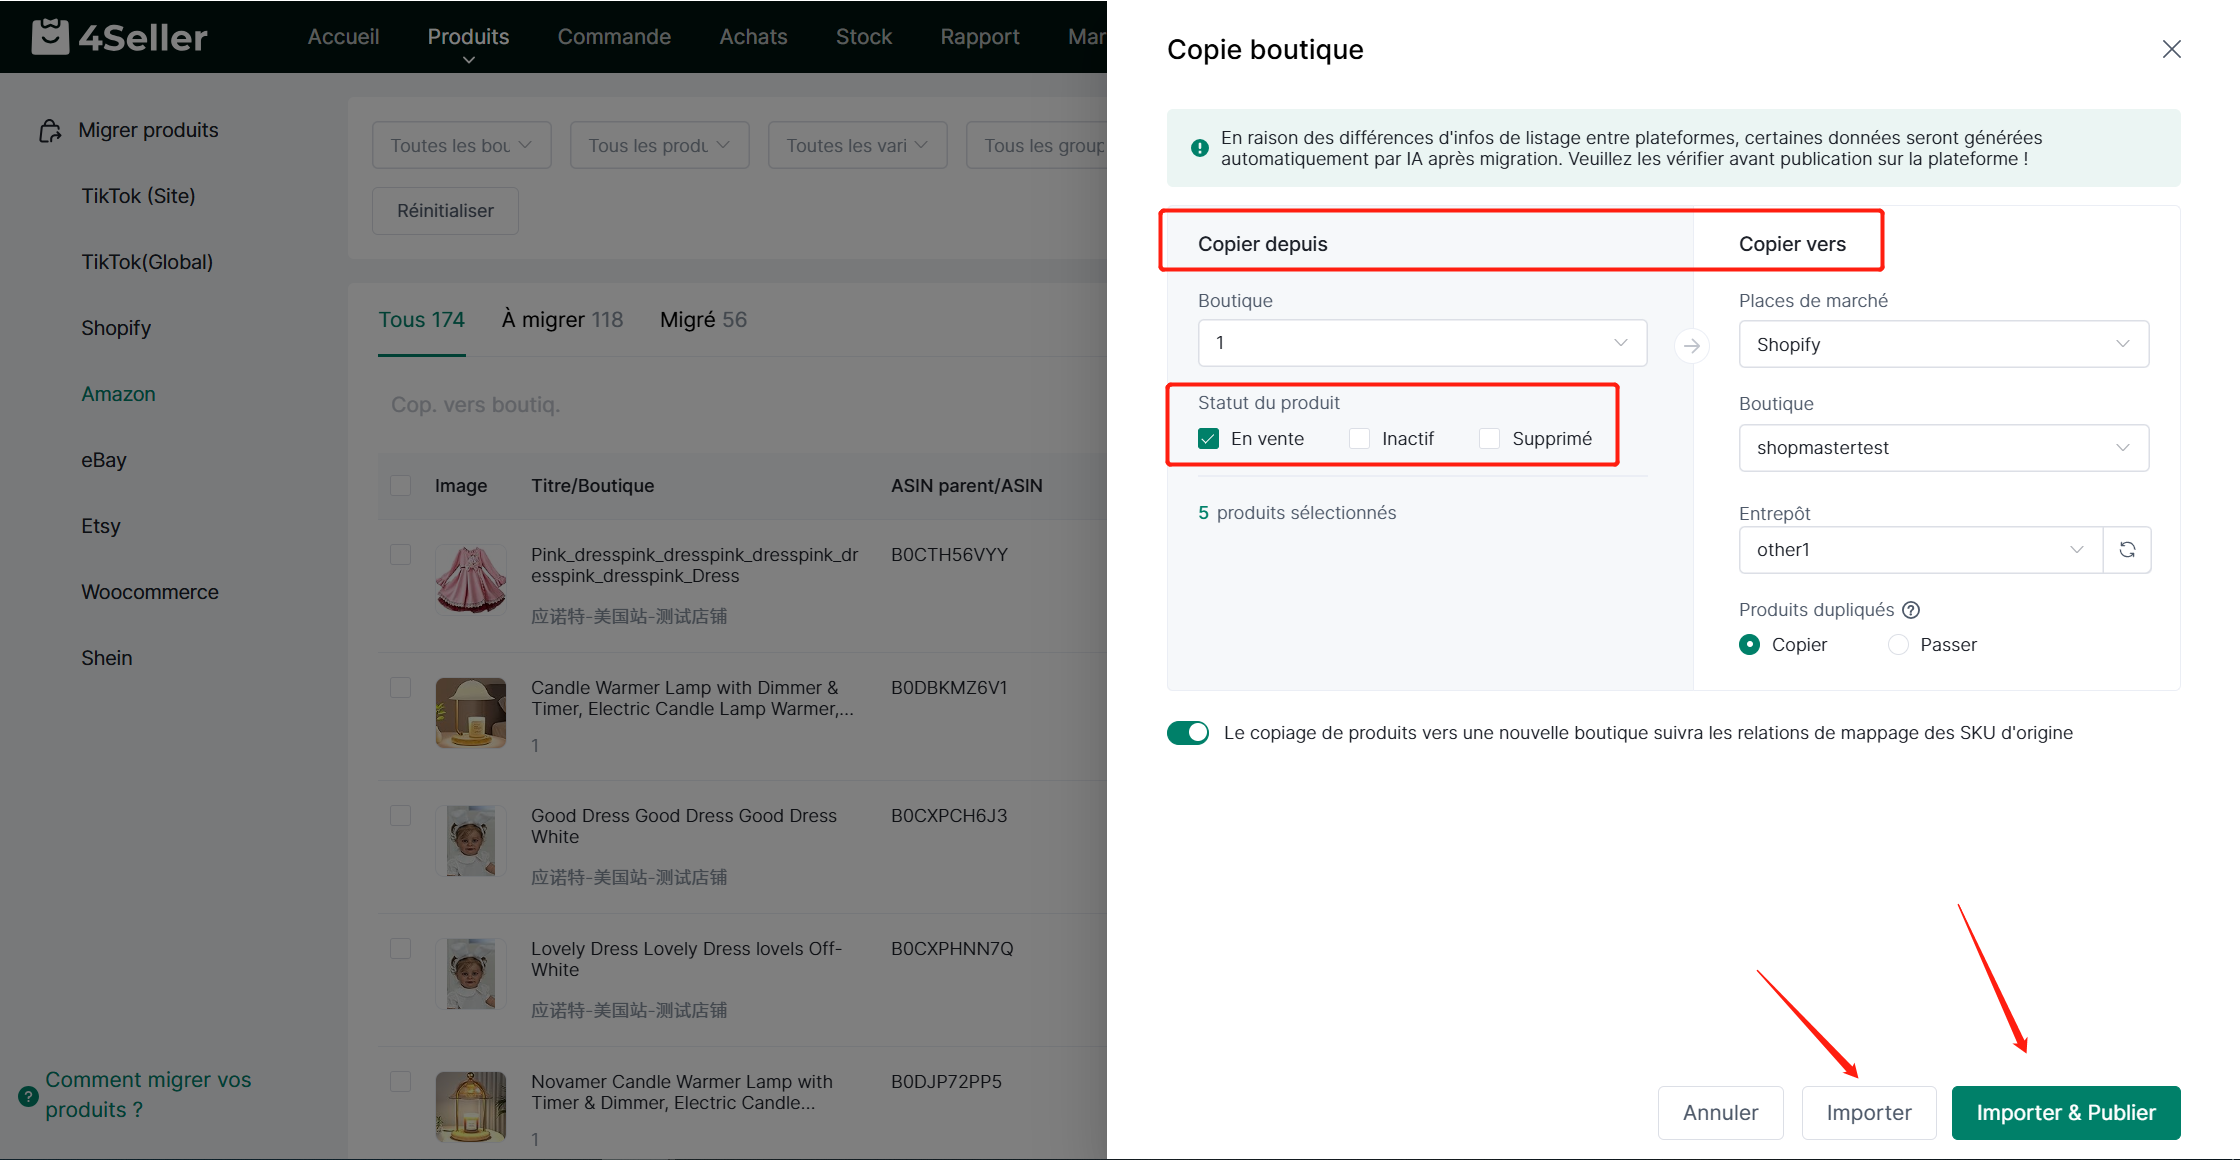The height and width of the screenshot is (1160, 2240).
Task: Open the Tous les groupes filter dropdown
Action: point(1036,146)
